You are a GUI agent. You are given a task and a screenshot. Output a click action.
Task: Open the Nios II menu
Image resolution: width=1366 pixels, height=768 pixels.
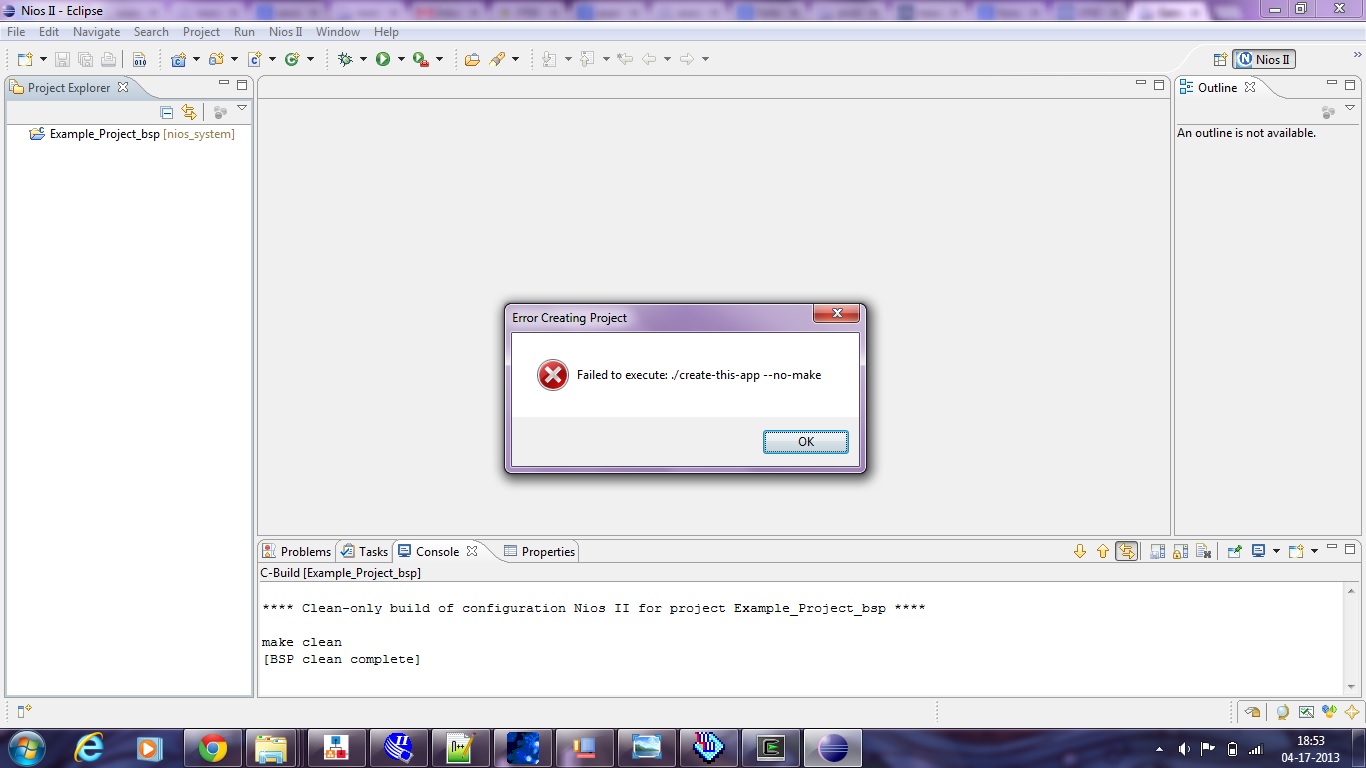coord(285,32)
